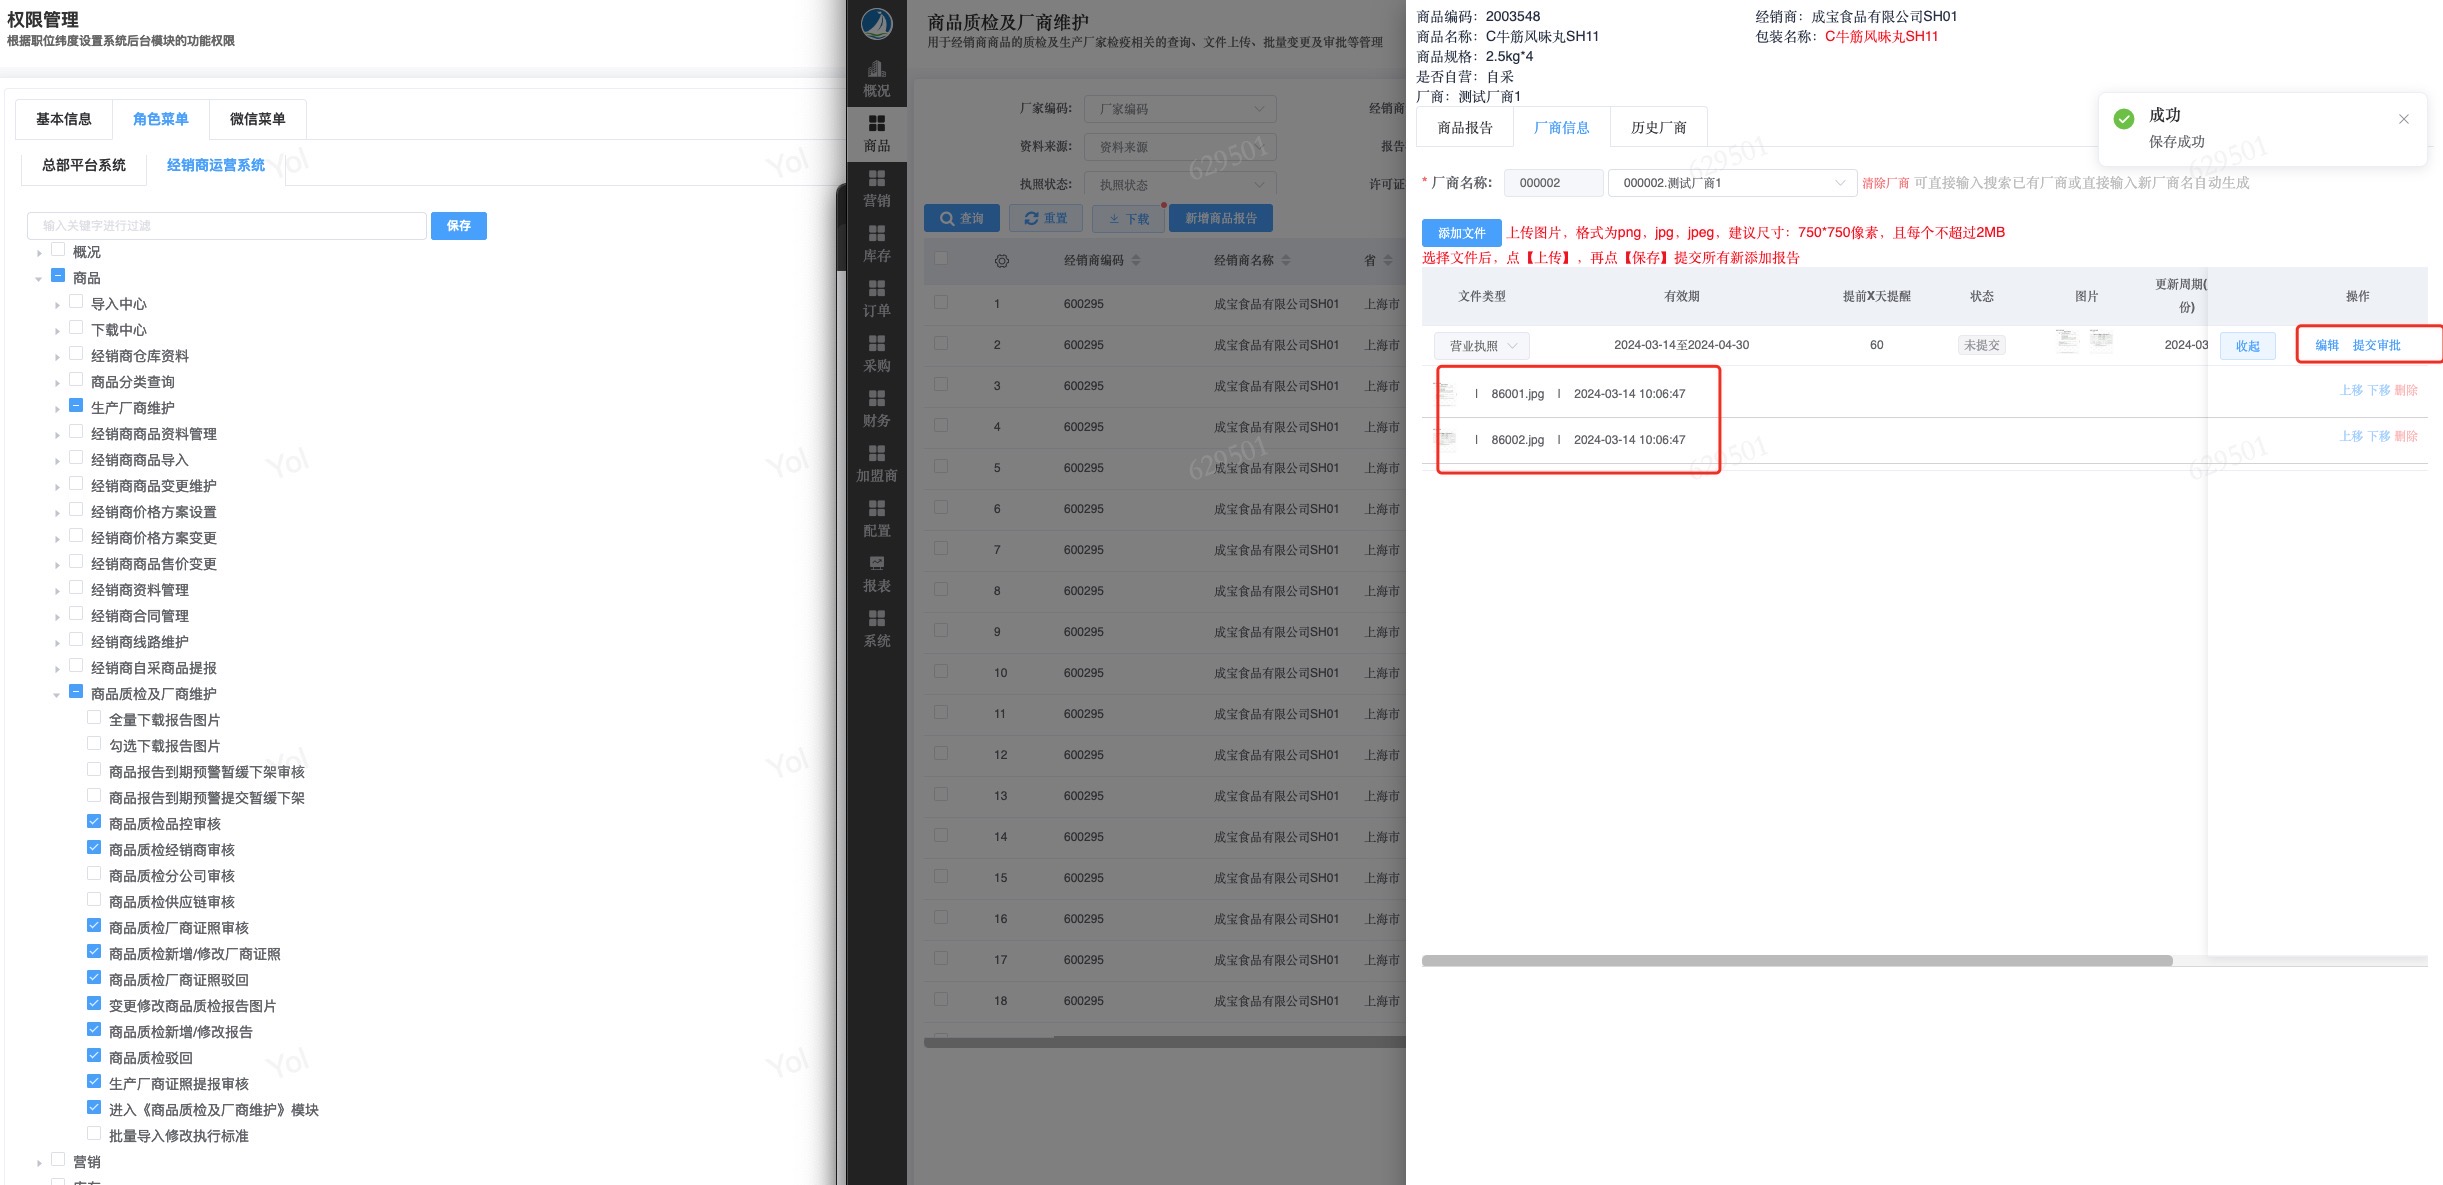Collapse the 商品质检及厂商维护 tree node

coord(57,694)
